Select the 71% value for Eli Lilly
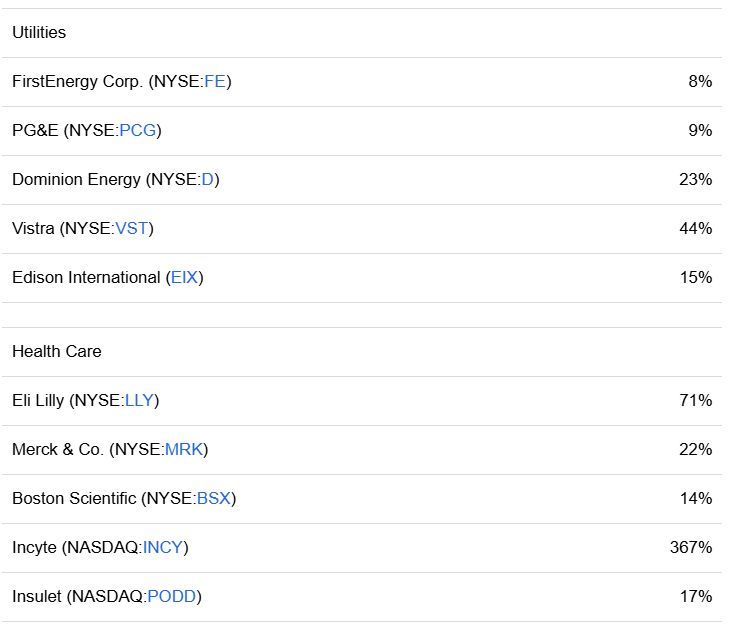This screenshot has height=628, width=730. (x=695, y=401)
